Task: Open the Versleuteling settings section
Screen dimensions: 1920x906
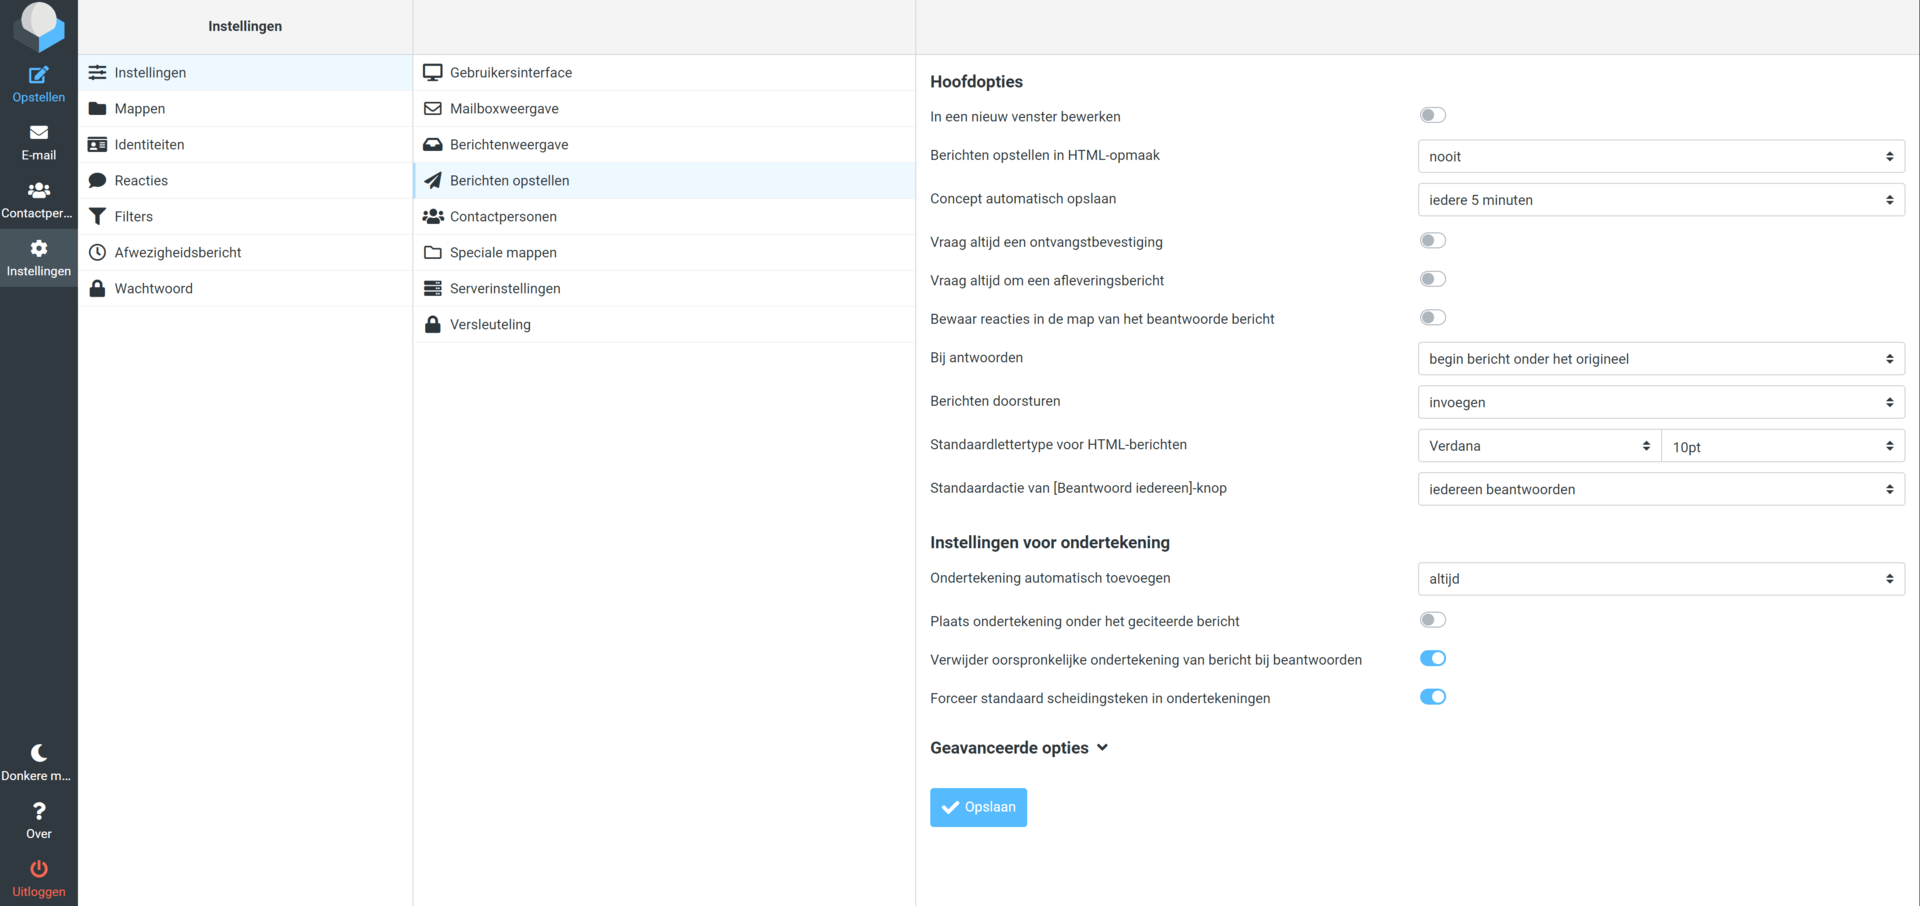Action: coord(664,324)
